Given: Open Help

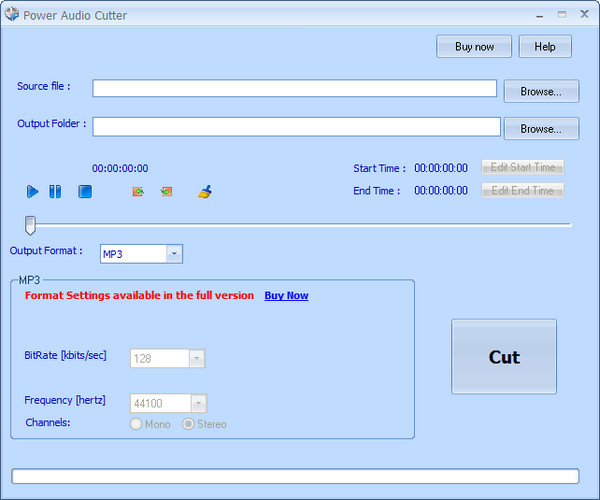Looking at the screenshot, I should (x=545, y=47).
